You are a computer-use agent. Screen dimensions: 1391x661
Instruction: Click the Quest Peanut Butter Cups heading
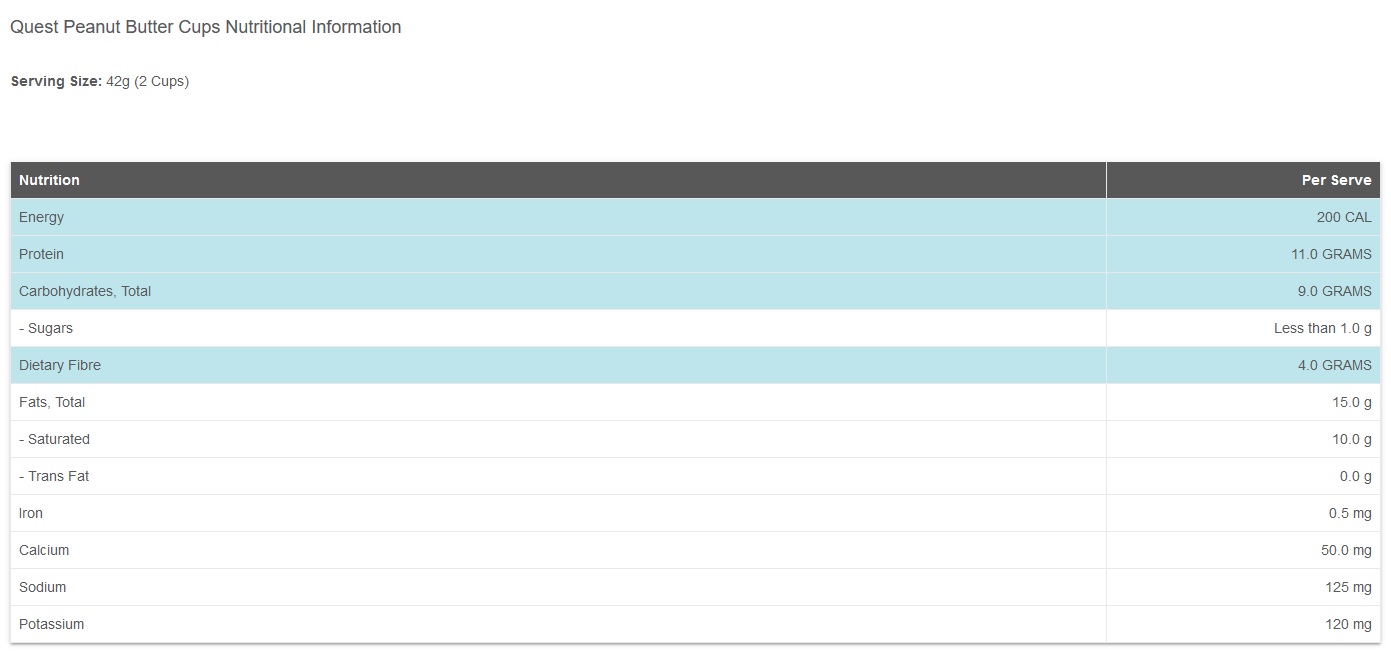coord(205,27)
